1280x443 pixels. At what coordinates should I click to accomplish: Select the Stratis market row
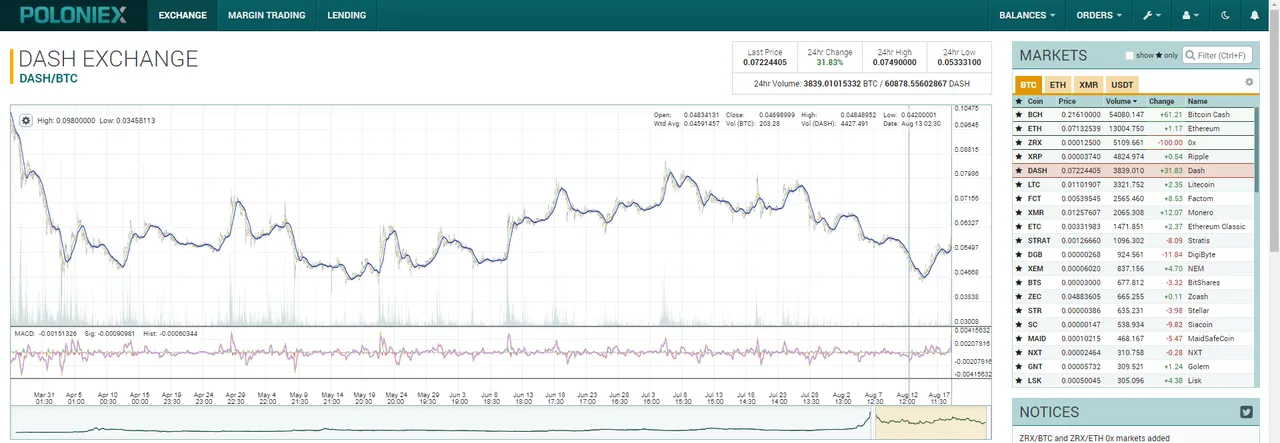click(1135, 241)
